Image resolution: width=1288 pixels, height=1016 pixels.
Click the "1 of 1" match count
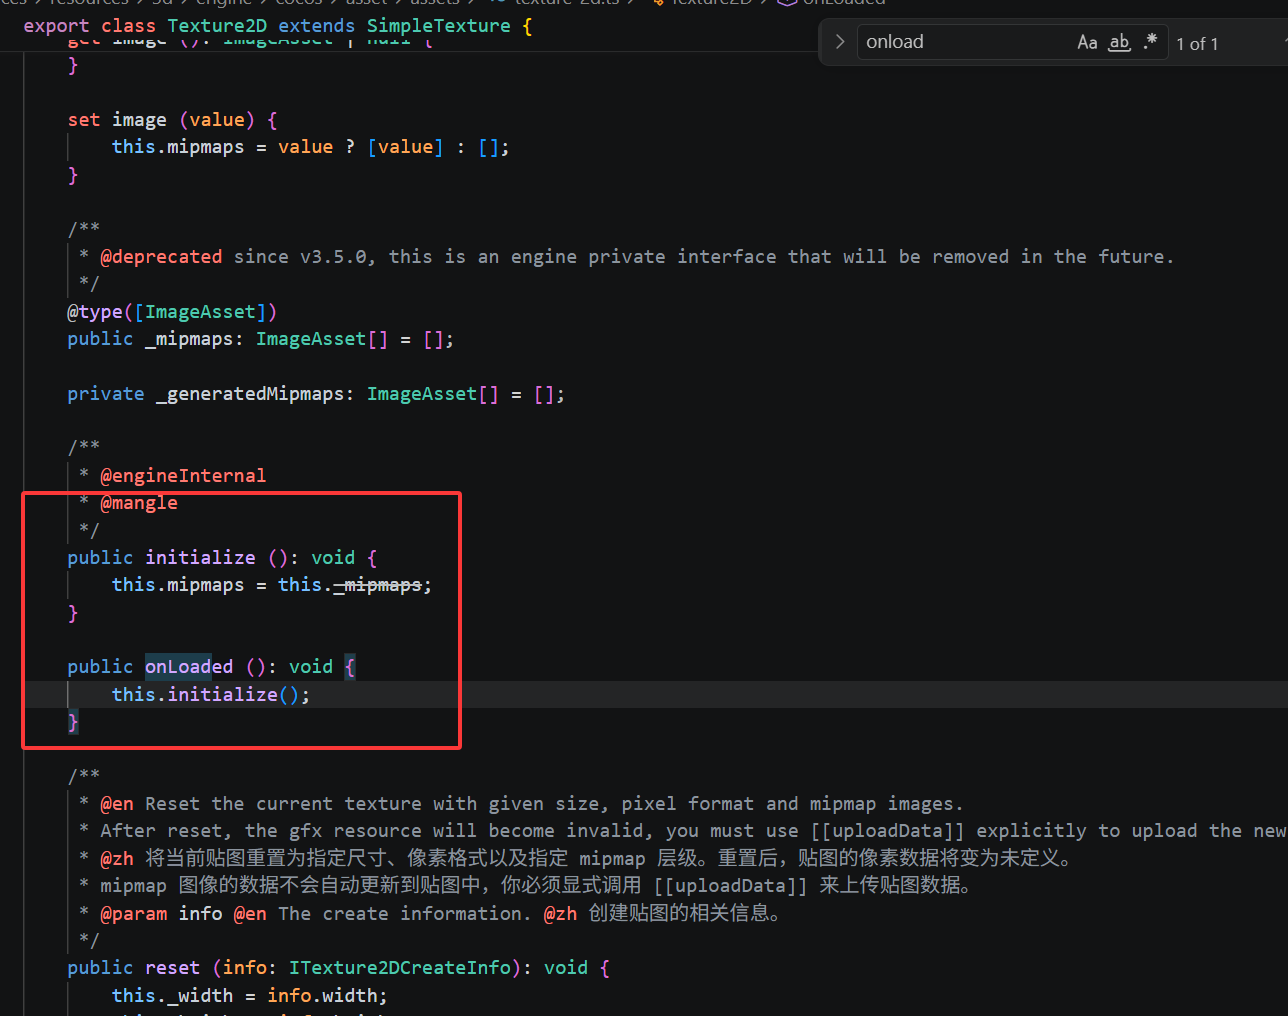(x=1197, y=44)
